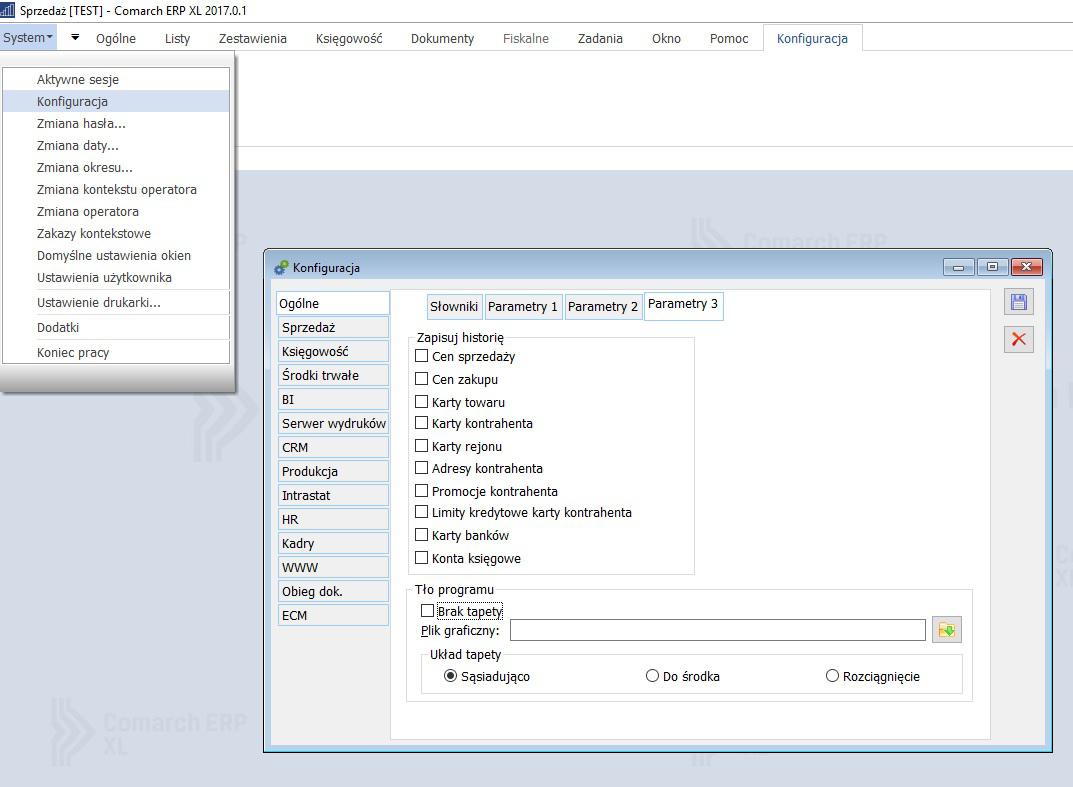The height and width of the screenshot is (787, 1073).
Task: Check the Karty kontrahenta checkbox
Action: (x=422, y=423)
